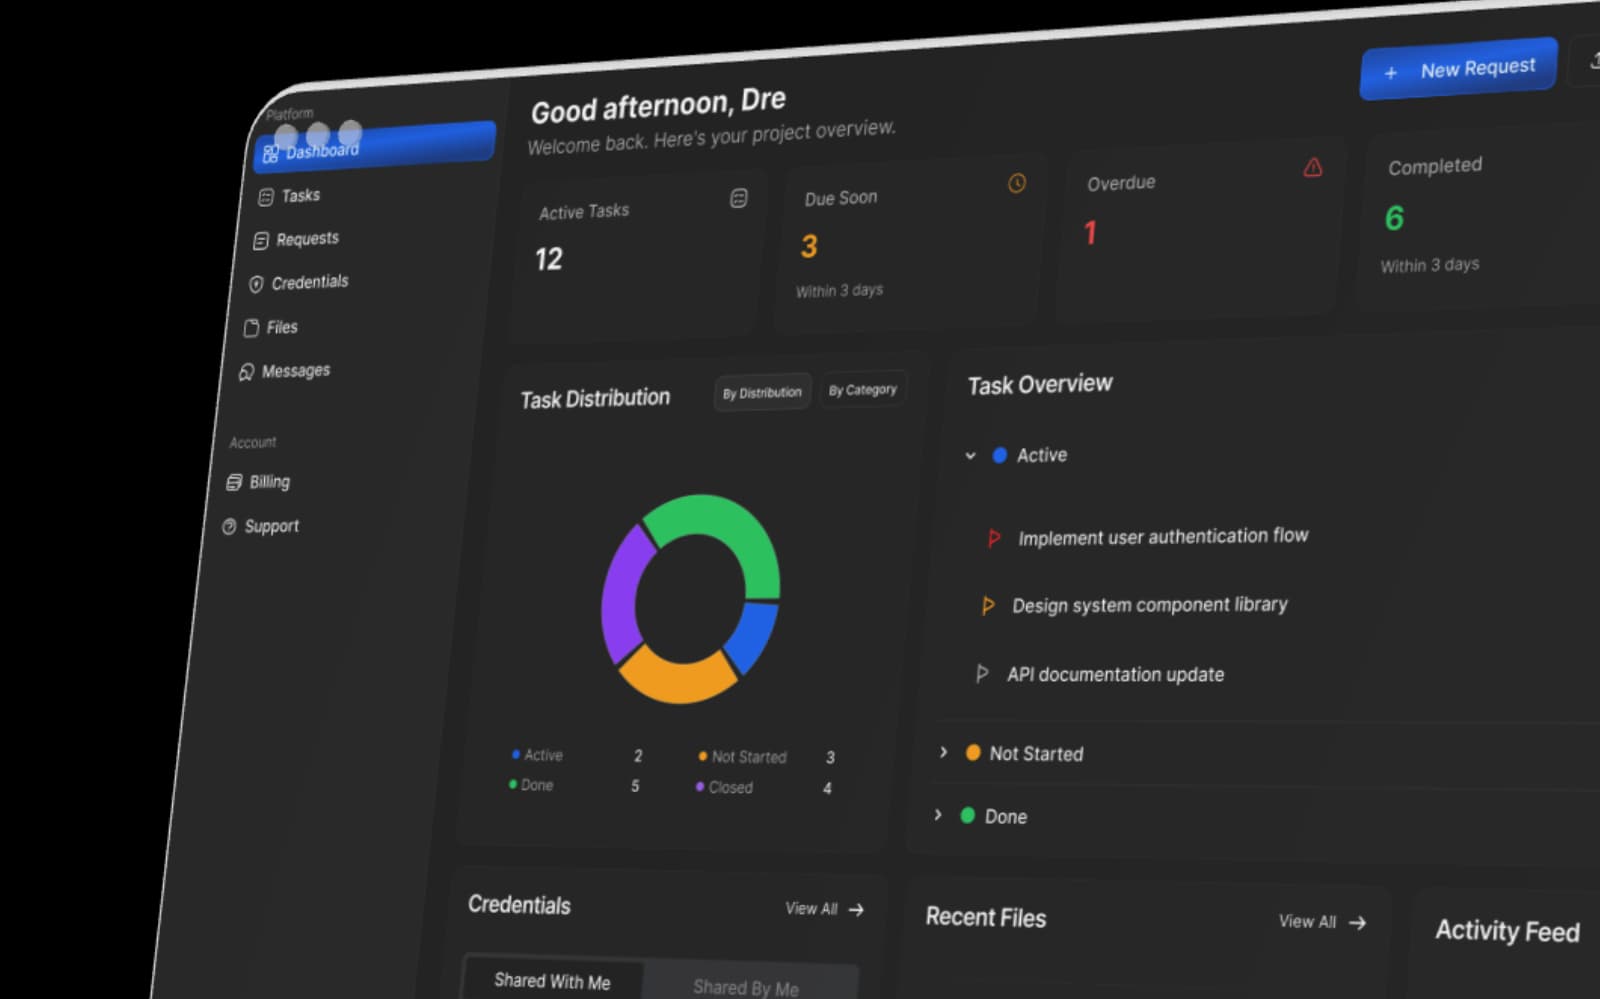Click the warning triangle on Overdue card
This screenshot has width=1600, height=999.
click(x=1313, y=167)
